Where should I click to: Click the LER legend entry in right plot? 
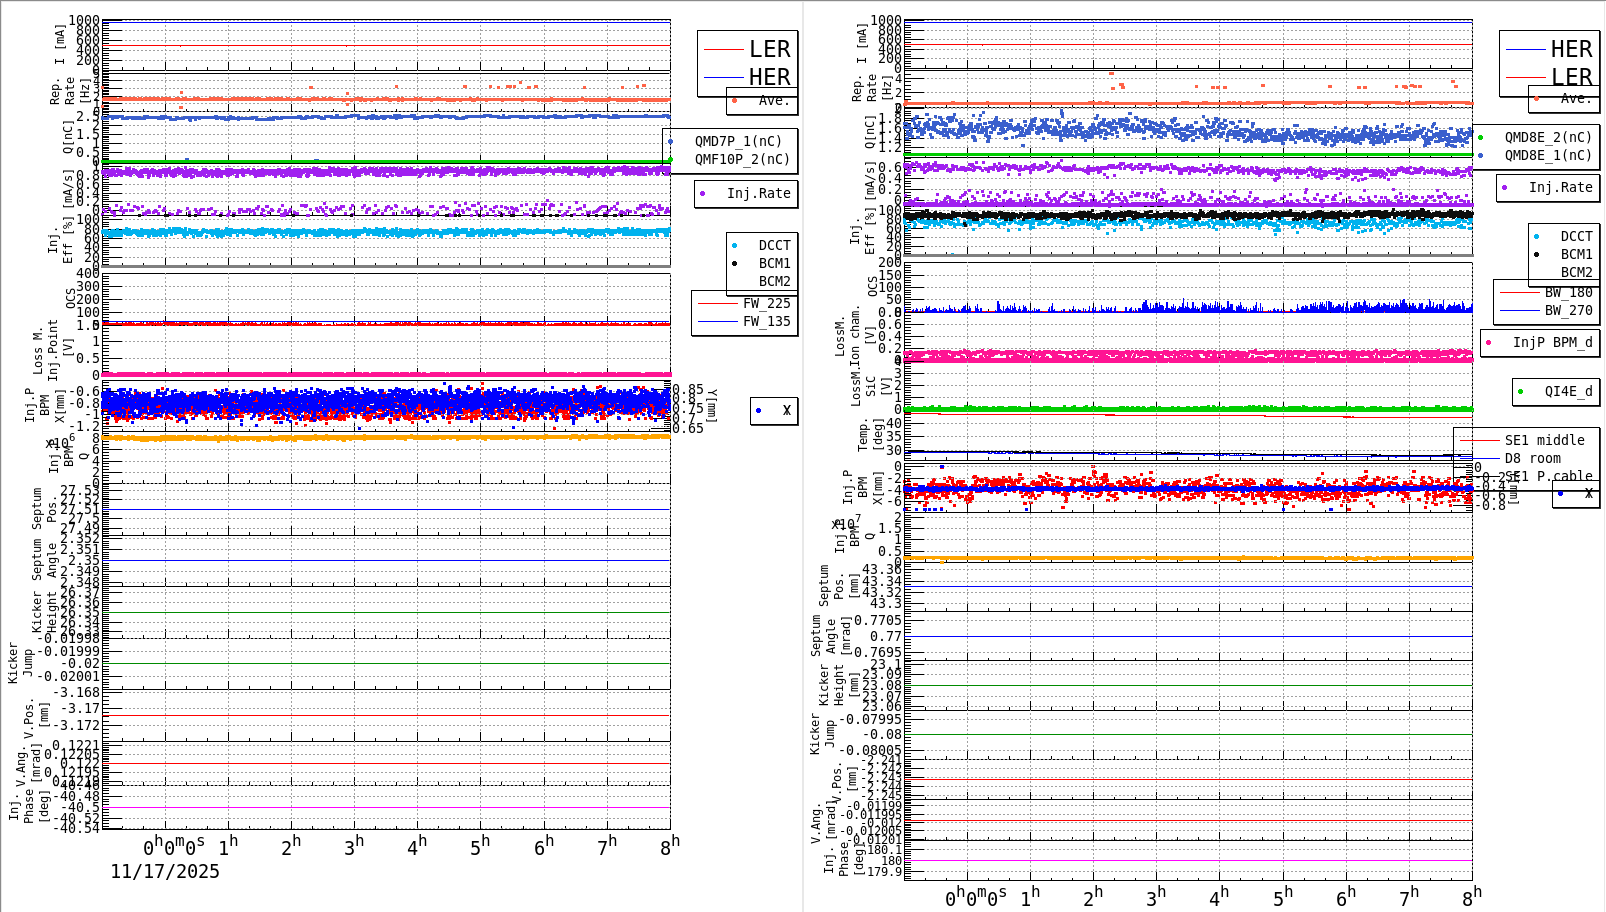point(1571,77)
